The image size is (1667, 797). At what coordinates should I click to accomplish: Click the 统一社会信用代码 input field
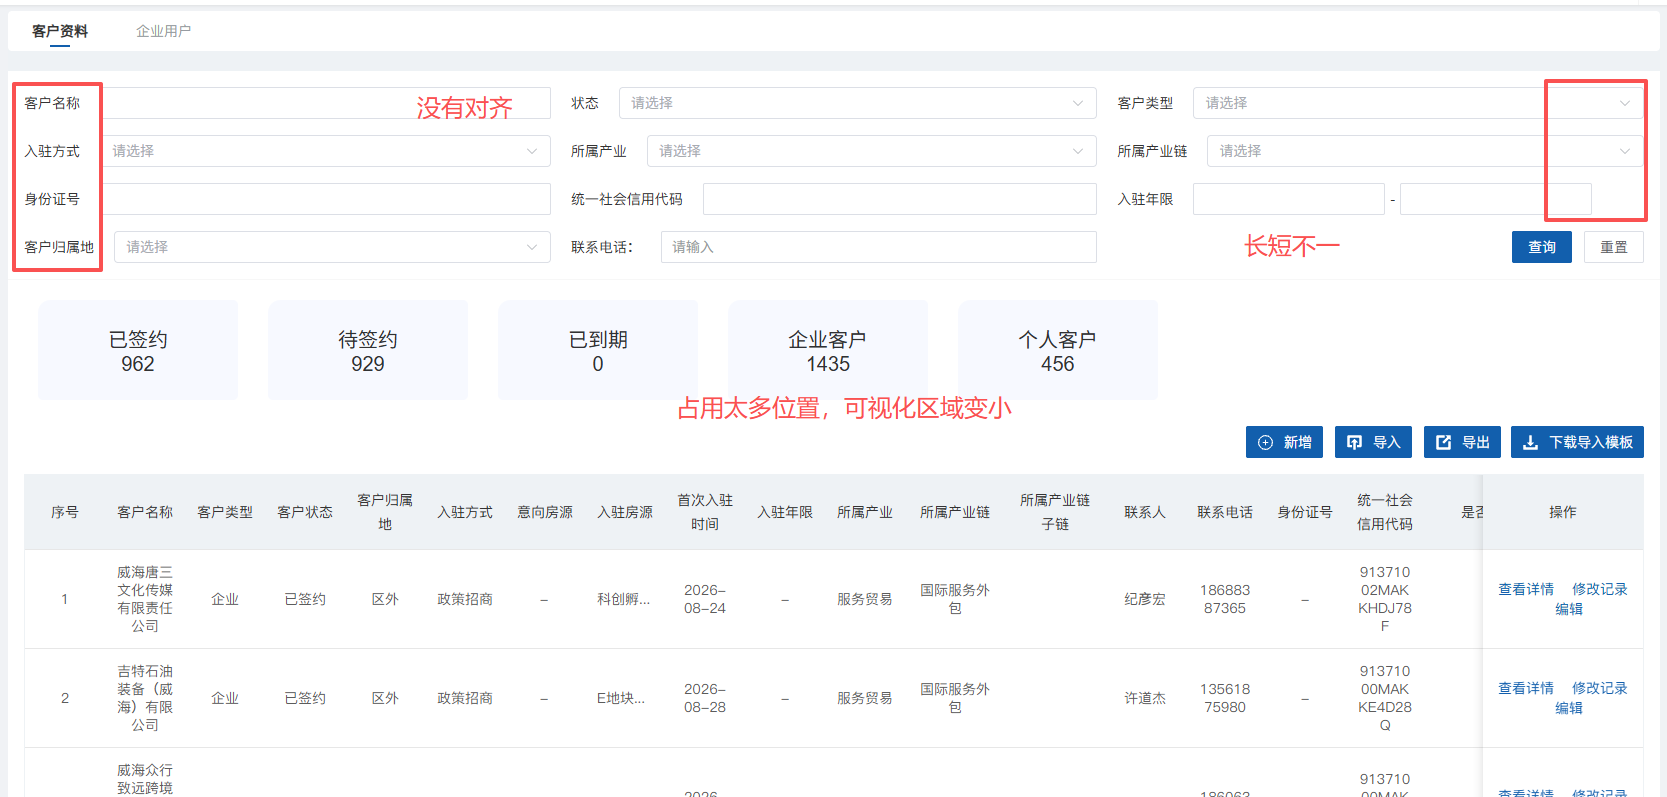point(900,199)
